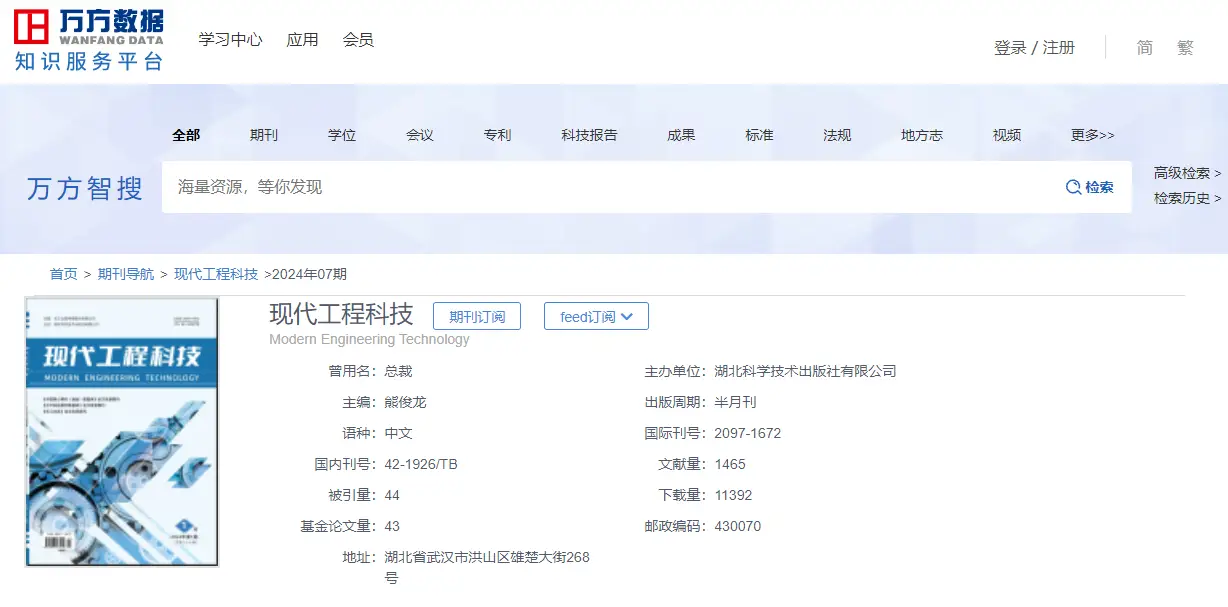Screen dimensions: 1228x607
Task: Click the journal title 现代工程科技
Action: (x=341, y=314)
